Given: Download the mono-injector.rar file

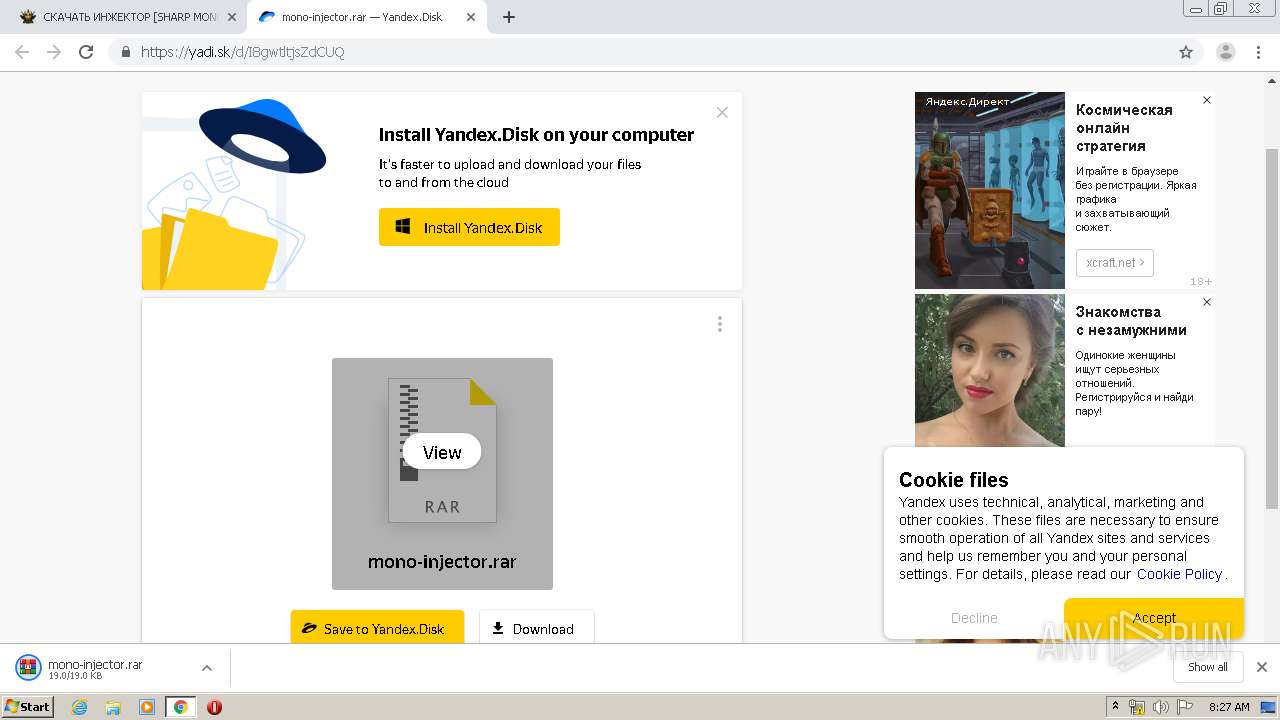Looking at the screenshot, I should coord(536,629).
